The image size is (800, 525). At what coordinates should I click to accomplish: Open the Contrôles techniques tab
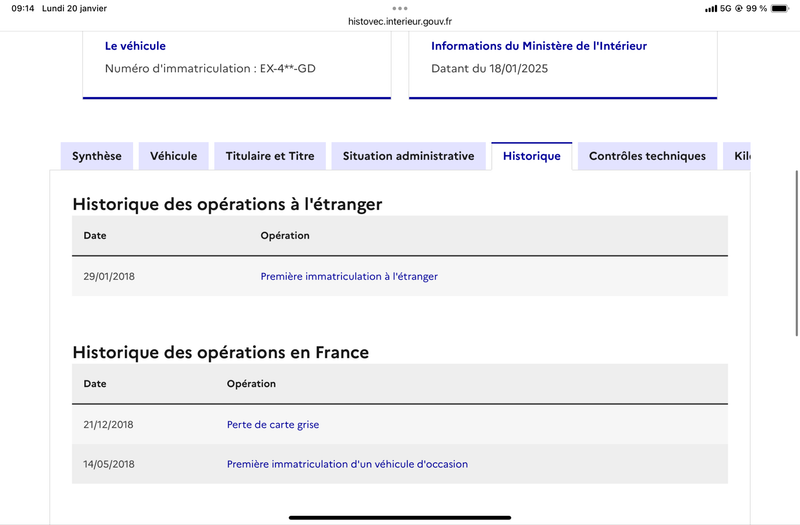647,156
